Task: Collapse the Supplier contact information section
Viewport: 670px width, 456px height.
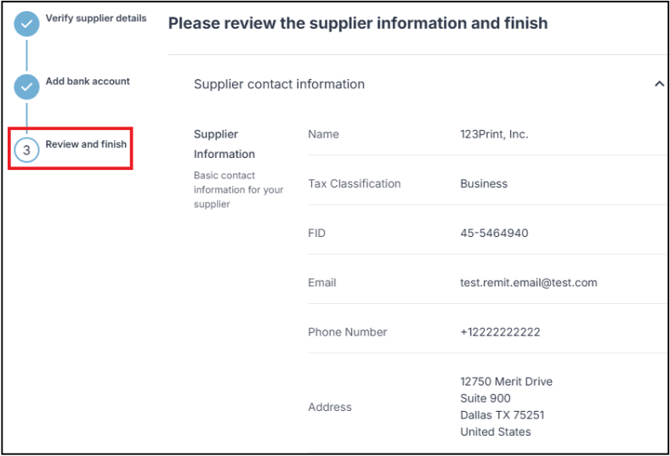Action: click(658, 85)
